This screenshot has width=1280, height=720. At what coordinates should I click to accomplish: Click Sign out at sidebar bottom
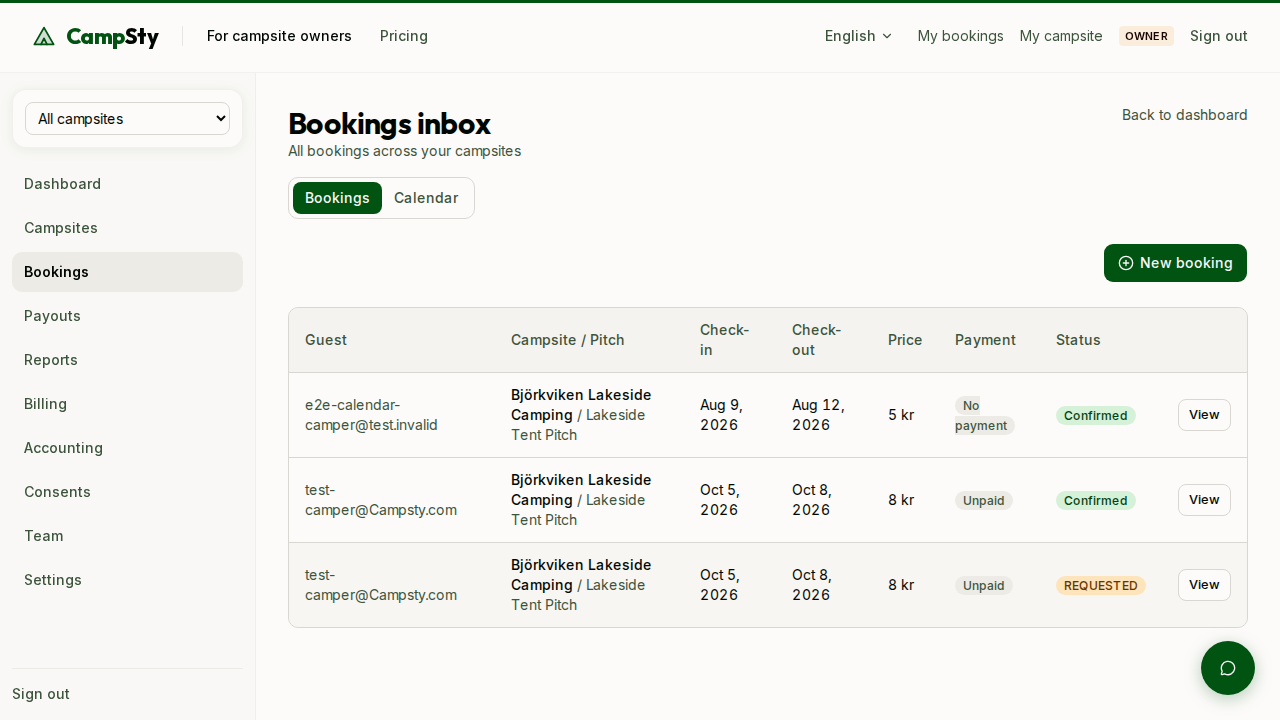click(x=41, y=694)
